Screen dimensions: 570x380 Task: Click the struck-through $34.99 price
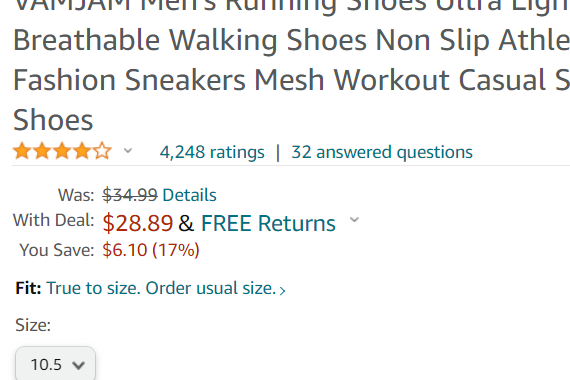tap(130, 195)
